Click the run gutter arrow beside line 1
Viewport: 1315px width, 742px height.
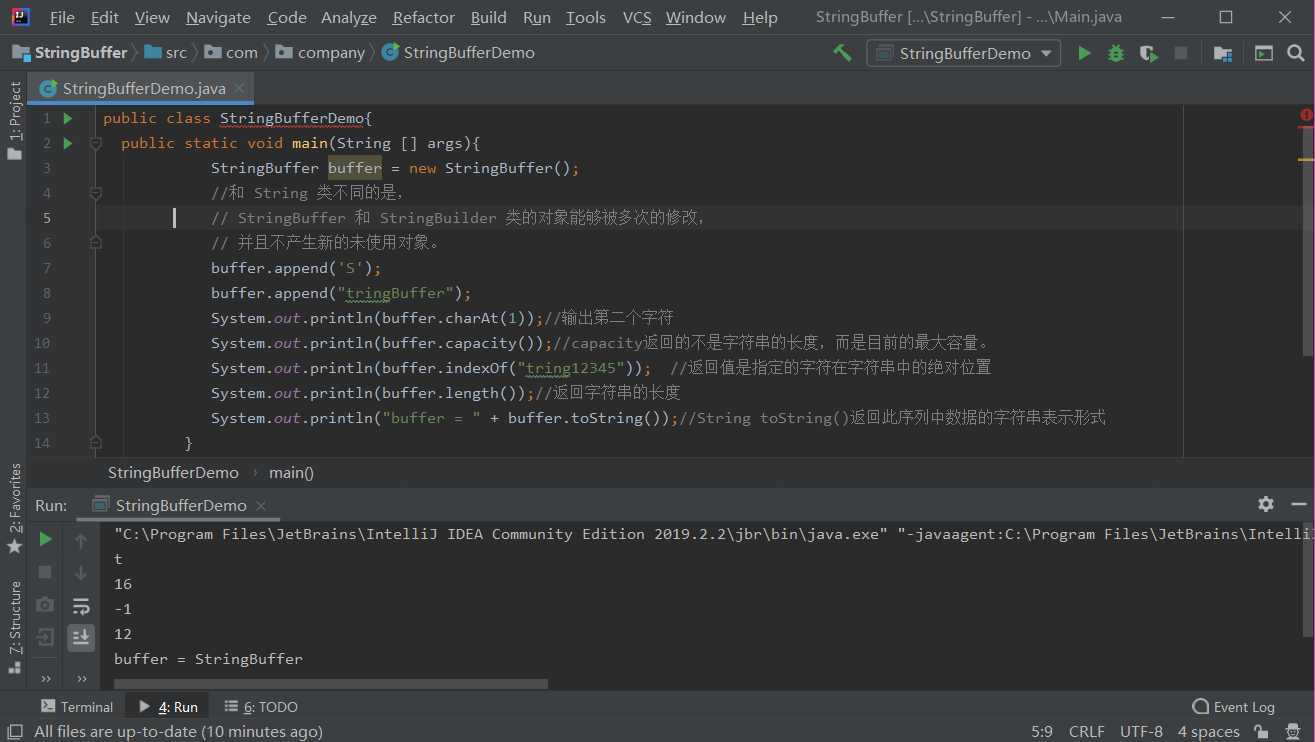pyautogui.click(x=68, y=118)
